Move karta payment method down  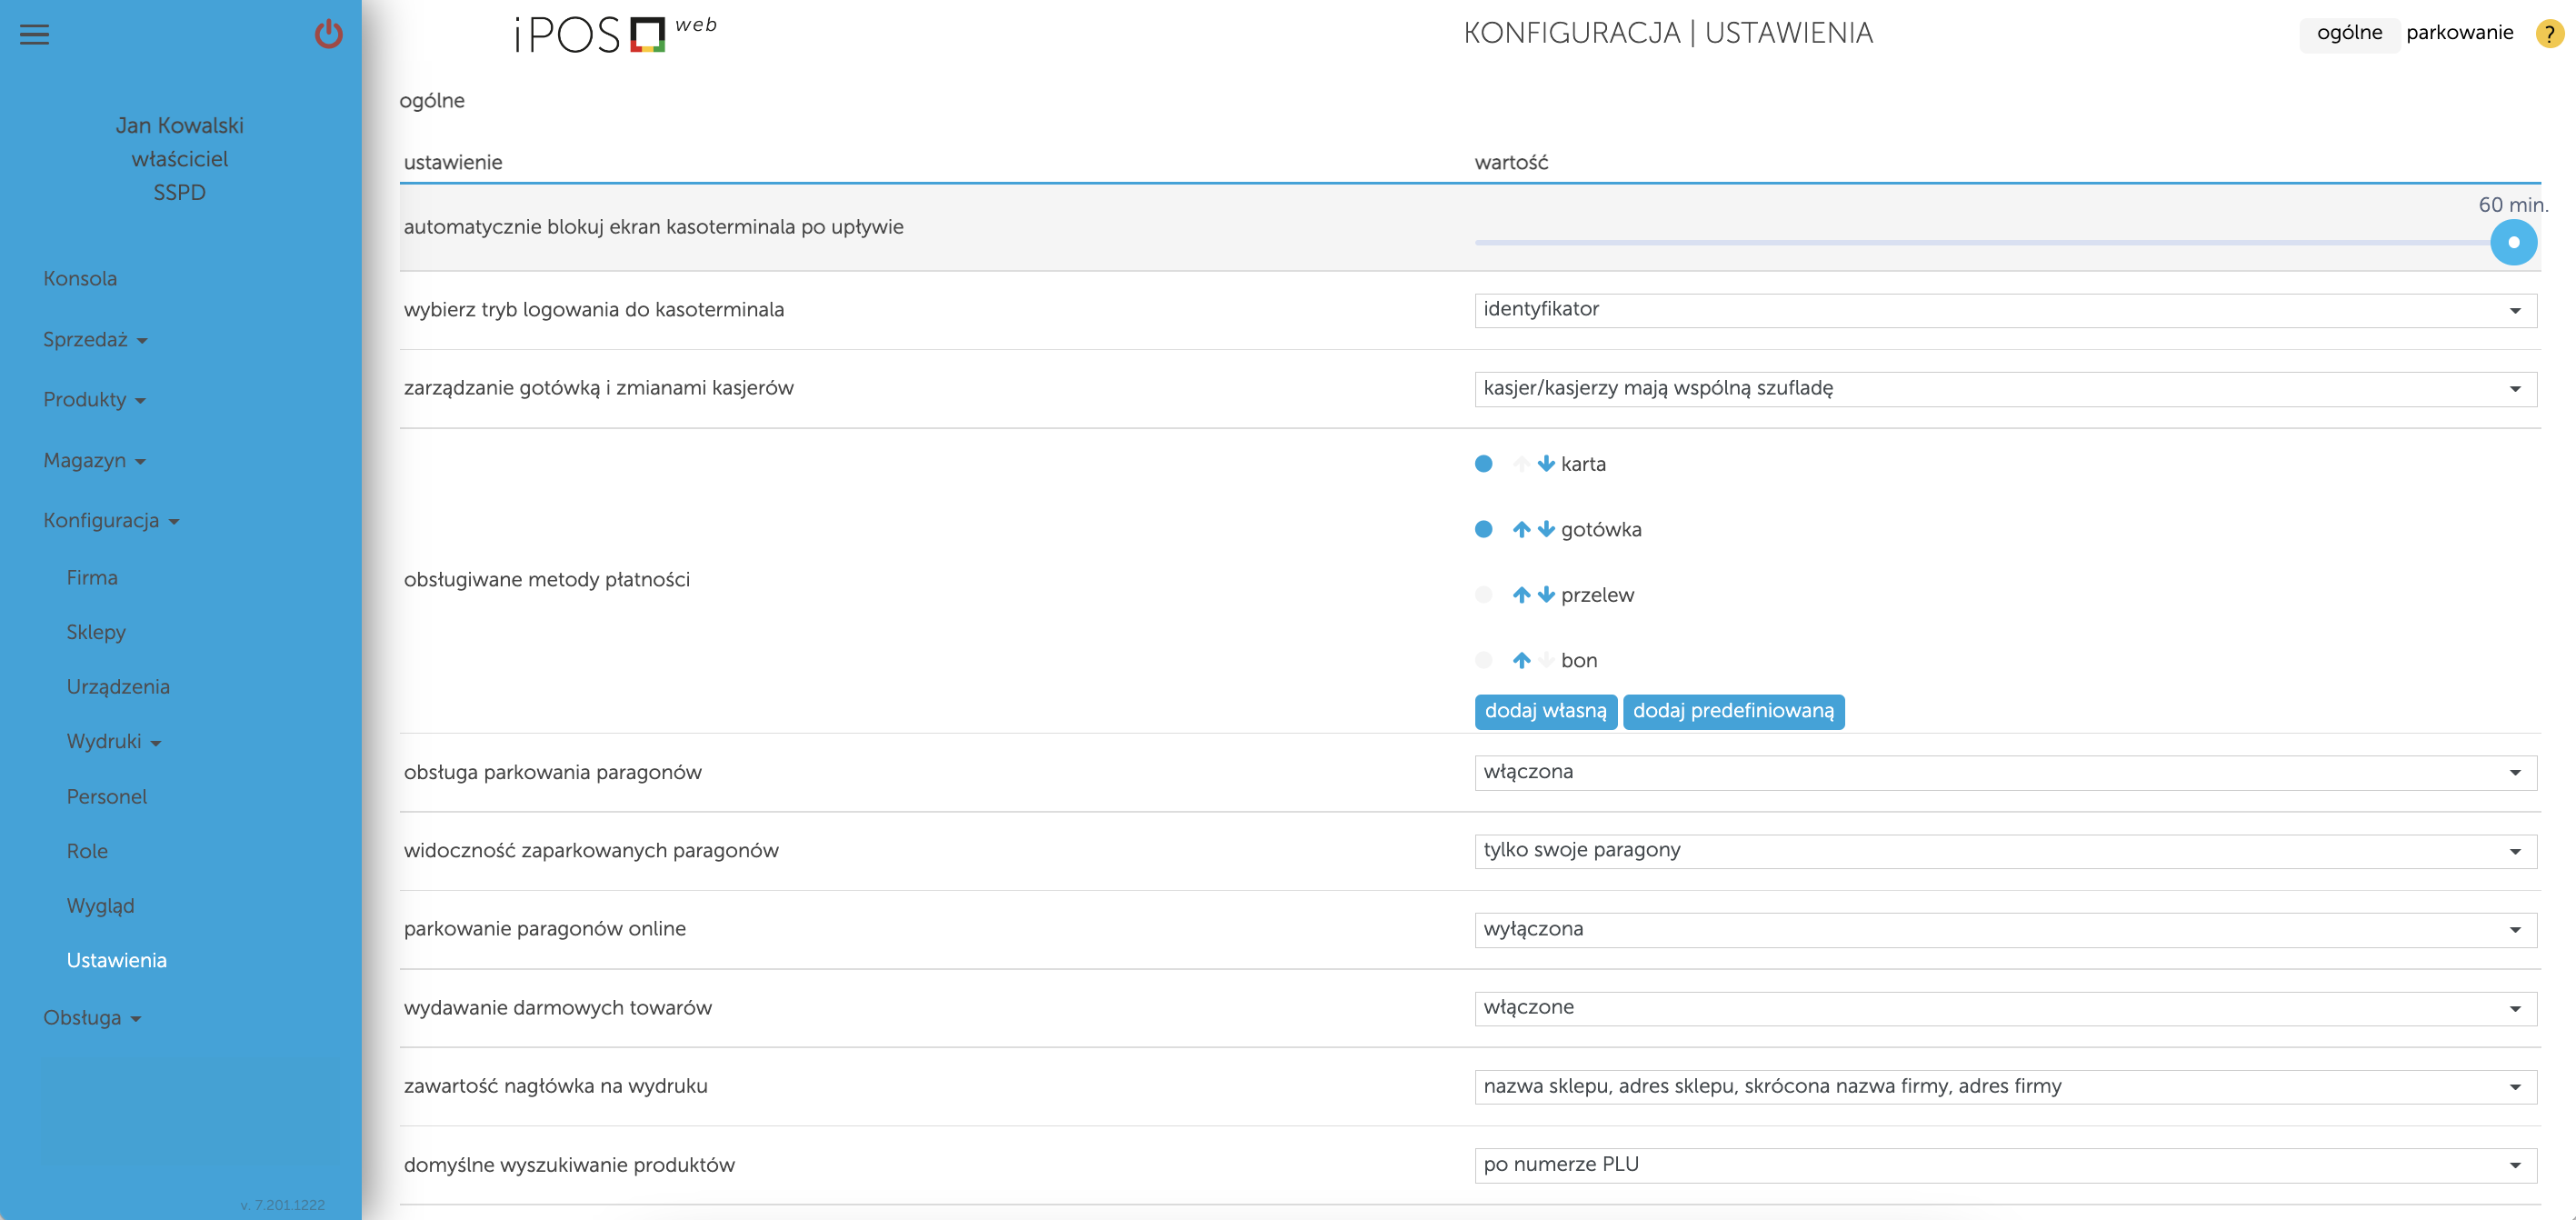click(x=1546, y=464)
